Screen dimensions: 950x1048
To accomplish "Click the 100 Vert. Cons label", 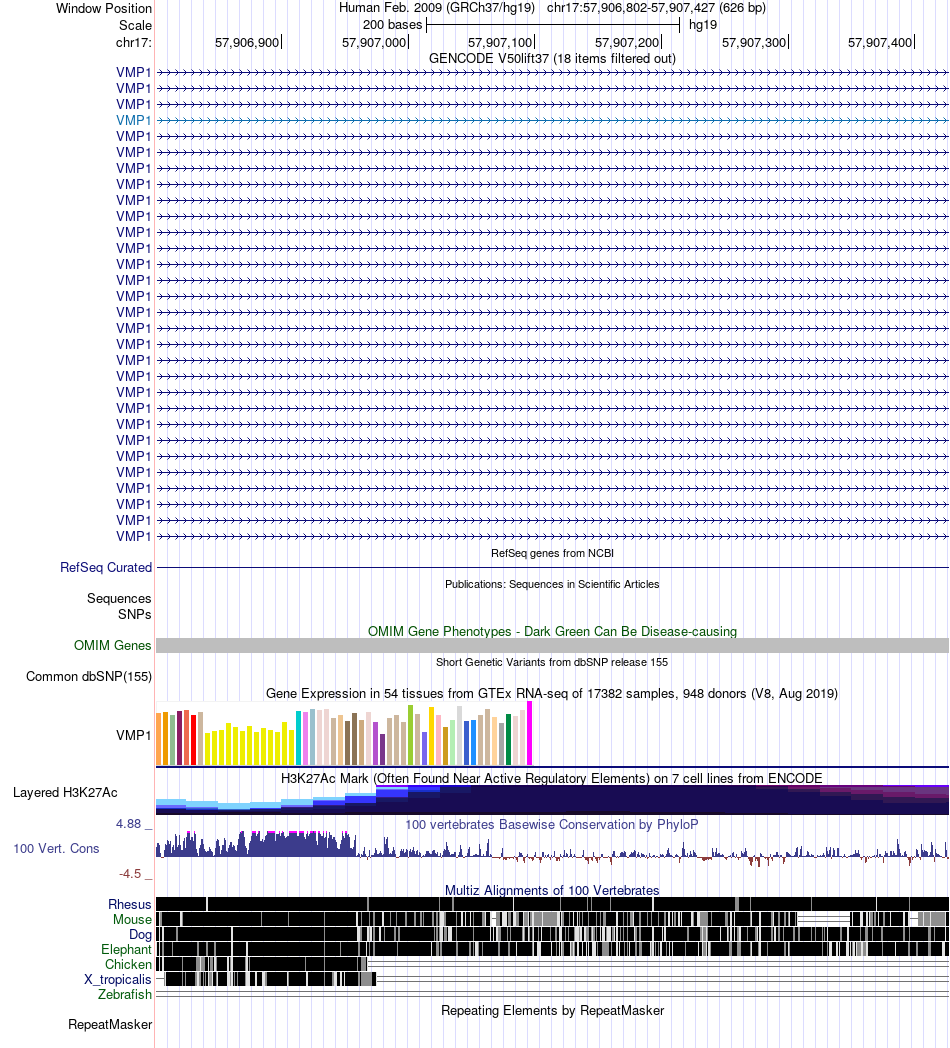I will tap(56, 849).
